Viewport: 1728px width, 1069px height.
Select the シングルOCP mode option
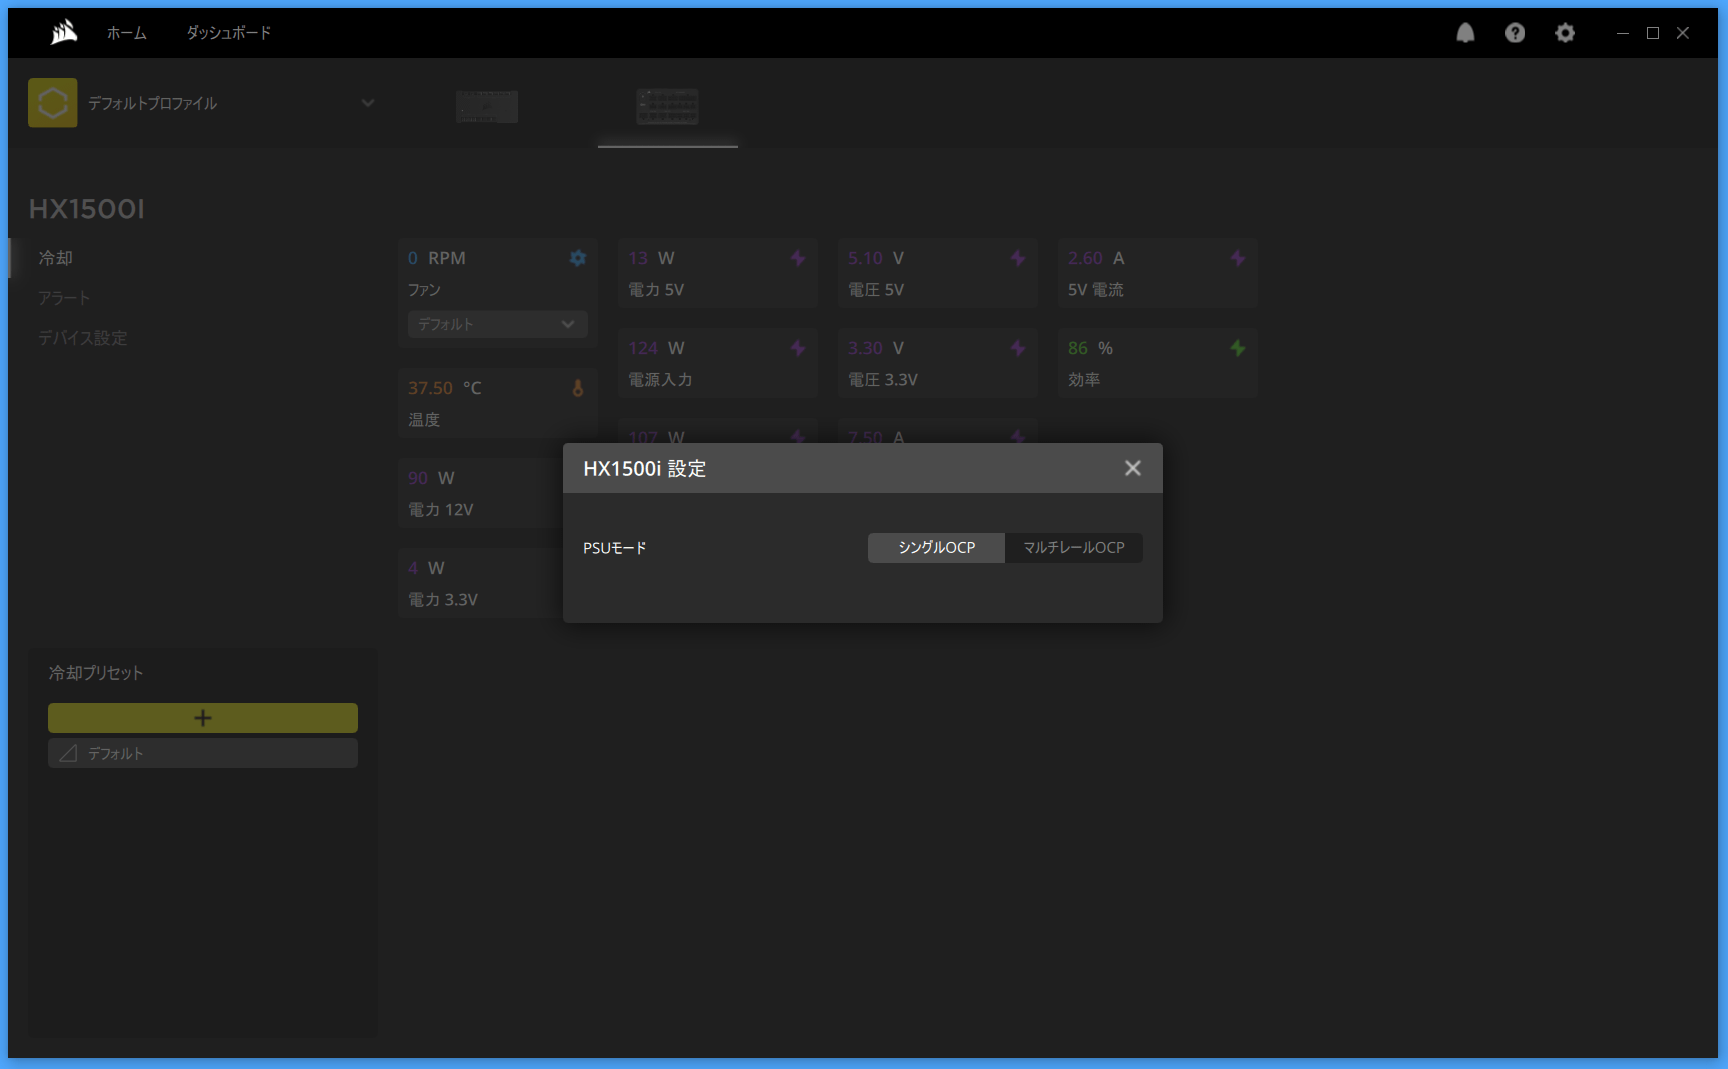[936, 548]
